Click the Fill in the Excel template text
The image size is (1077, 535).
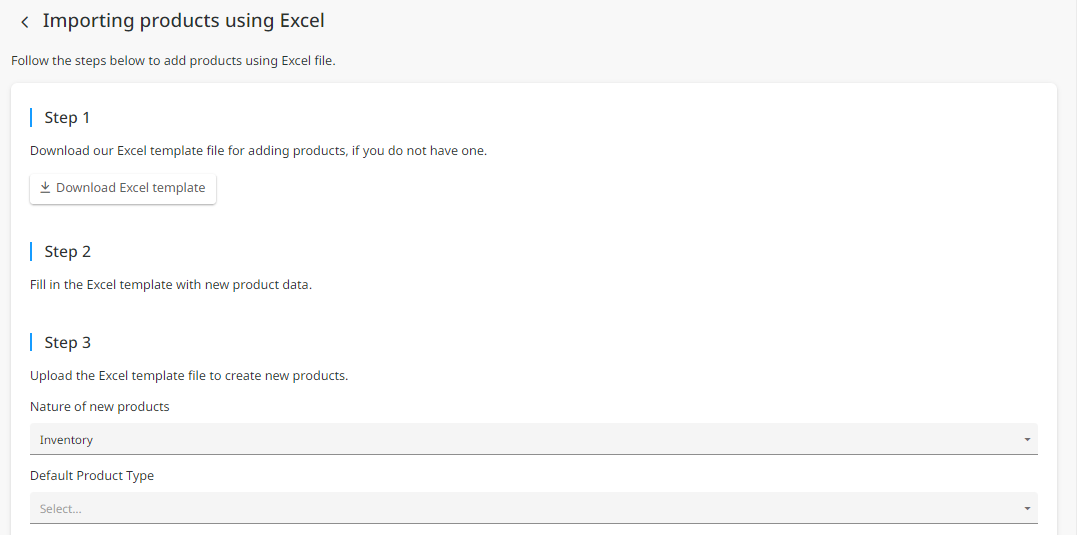point(171,284)
